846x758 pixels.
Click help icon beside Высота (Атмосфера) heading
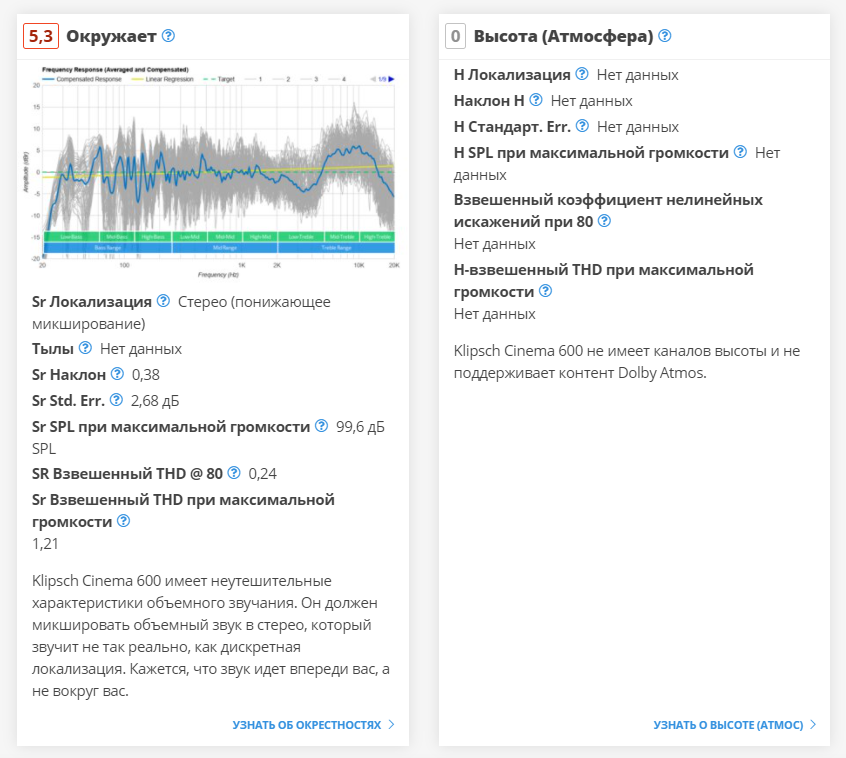point(665,36)
